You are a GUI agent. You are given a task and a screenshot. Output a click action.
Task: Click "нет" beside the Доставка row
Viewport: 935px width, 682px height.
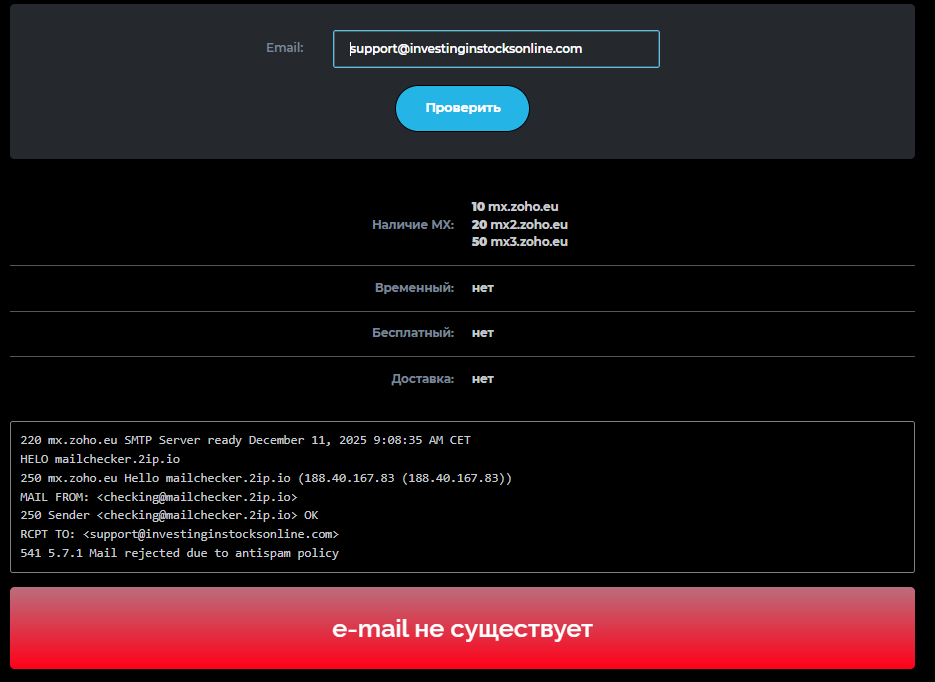click(482, 378)
